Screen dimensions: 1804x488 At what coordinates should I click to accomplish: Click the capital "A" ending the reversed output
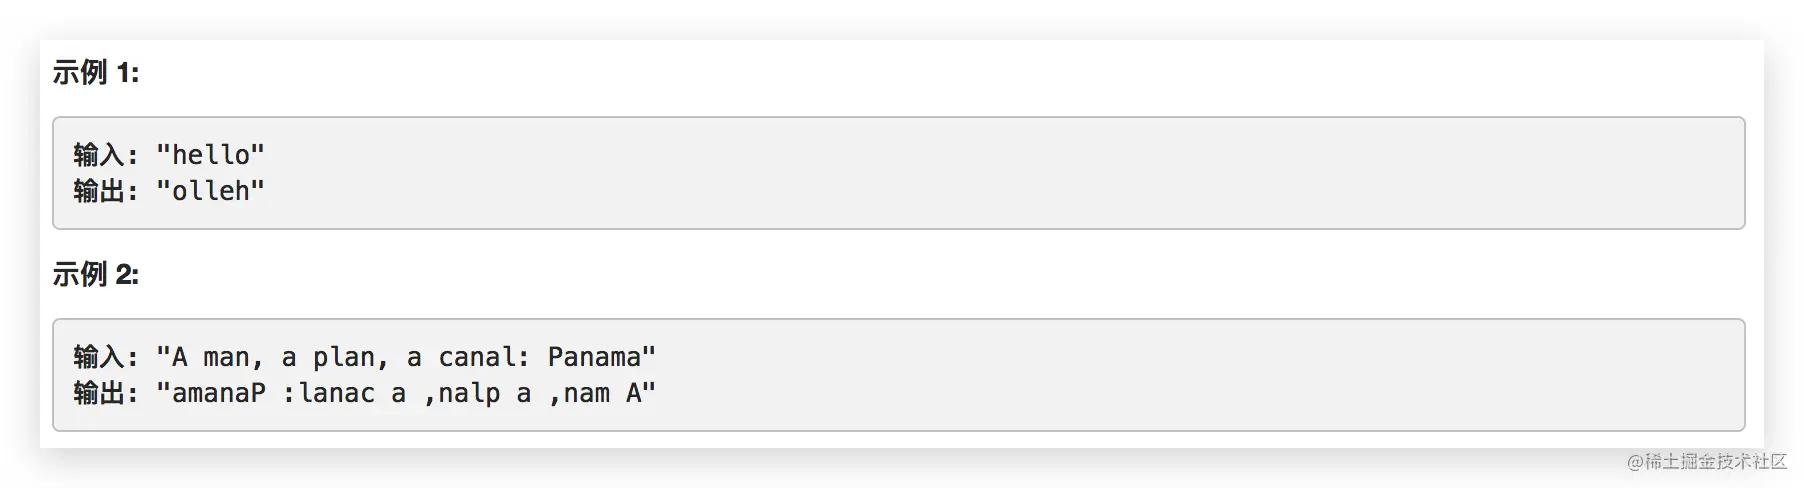tap(634, 393)
